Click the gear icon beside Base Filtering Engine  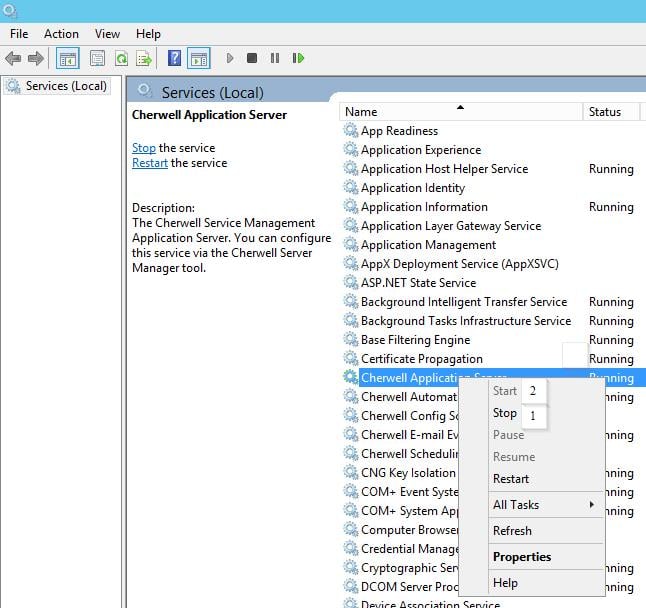coord(351,339)
